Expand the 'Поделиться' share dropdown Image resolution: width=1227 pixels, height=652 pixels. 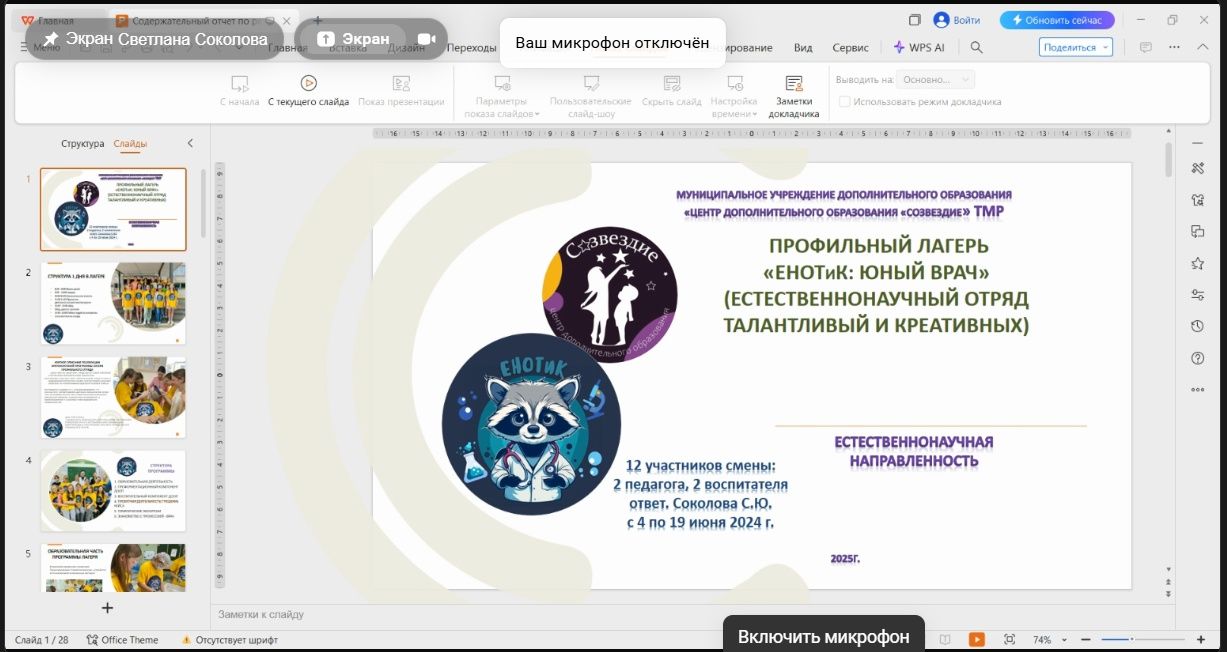coord(1103,47)
